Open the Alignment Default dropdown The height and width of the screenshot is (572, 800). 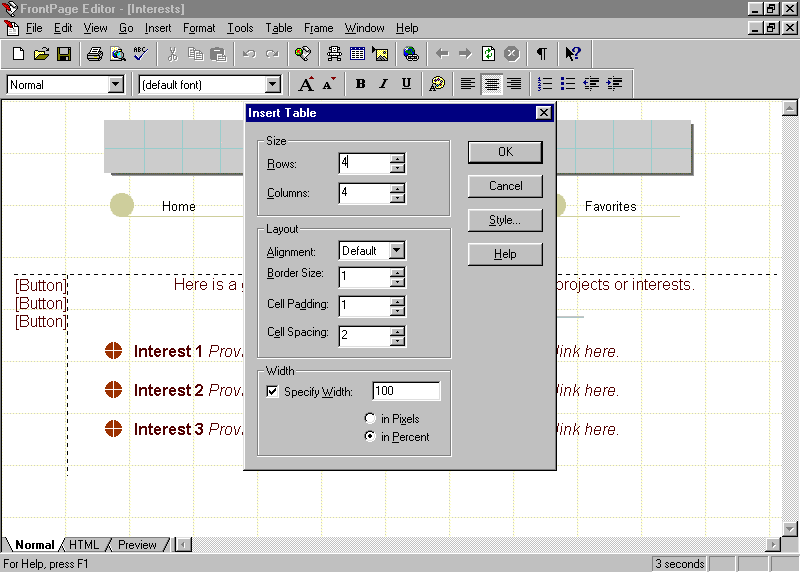click(x=396, y=251)
